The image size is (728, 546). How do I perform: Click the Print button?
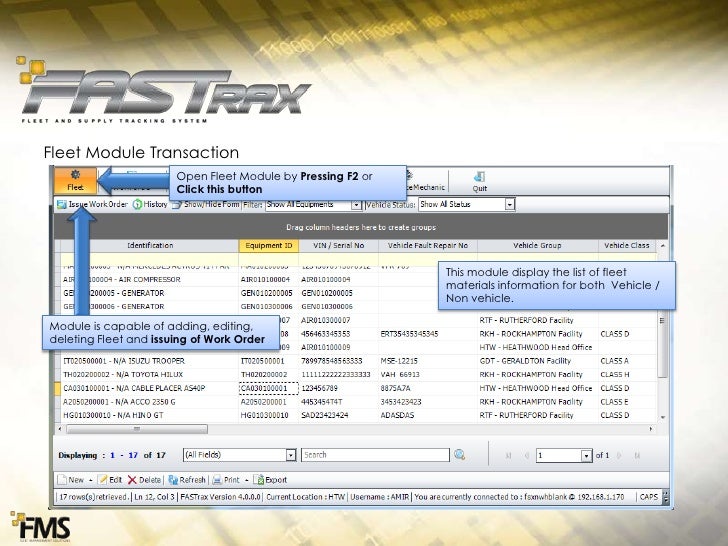(226, 480)
